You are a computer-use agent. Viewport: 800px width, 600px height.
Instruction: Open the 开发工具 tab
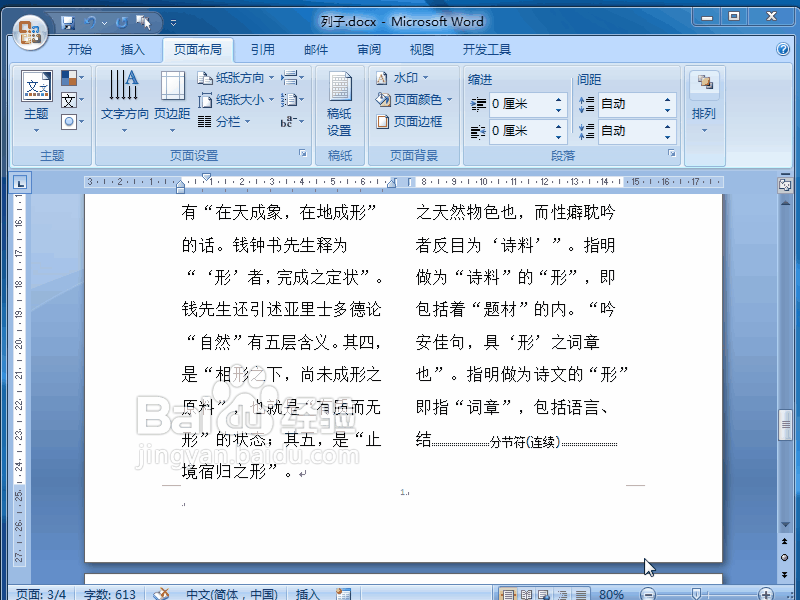pos(487,49)
